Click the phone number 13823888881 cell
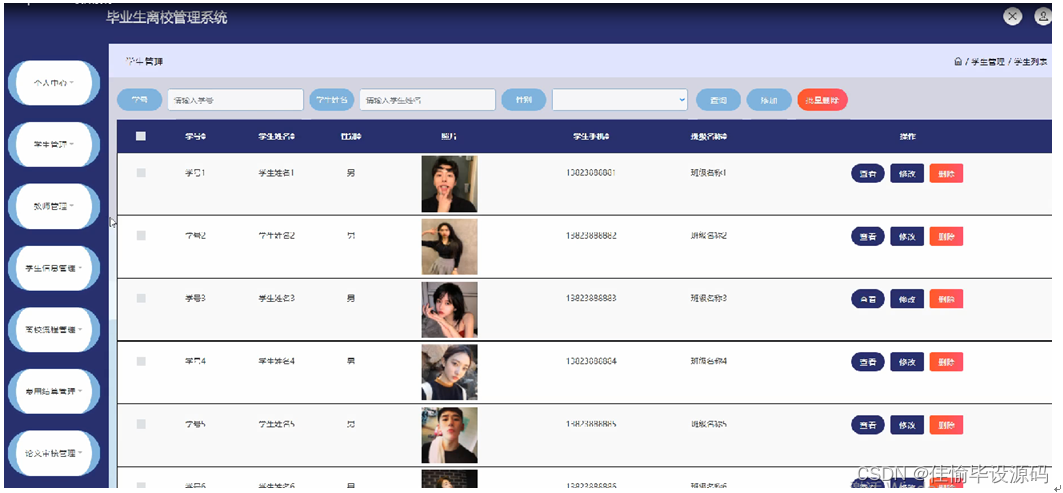Viewport: 1063px width, 493px height. pyautogui.click(x=590, y=173)
